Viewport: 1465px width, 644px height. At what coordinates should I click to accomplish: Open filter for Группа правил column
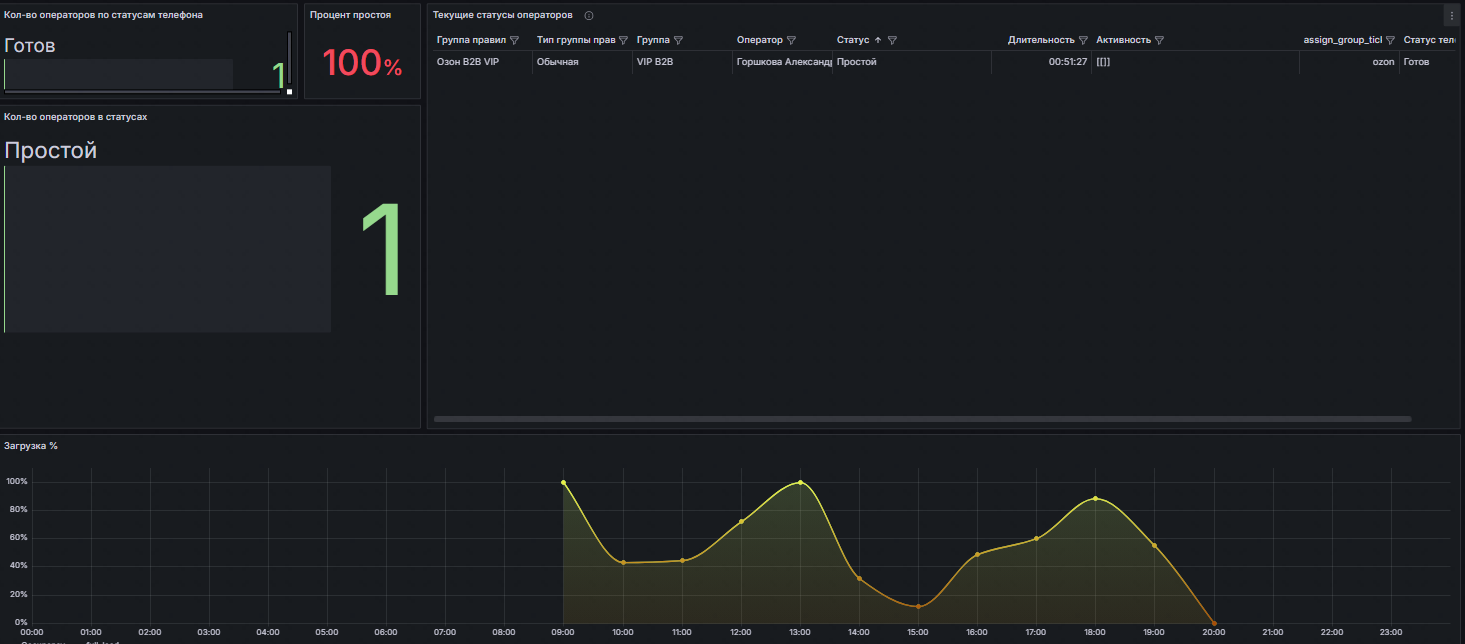coord(514,40)
